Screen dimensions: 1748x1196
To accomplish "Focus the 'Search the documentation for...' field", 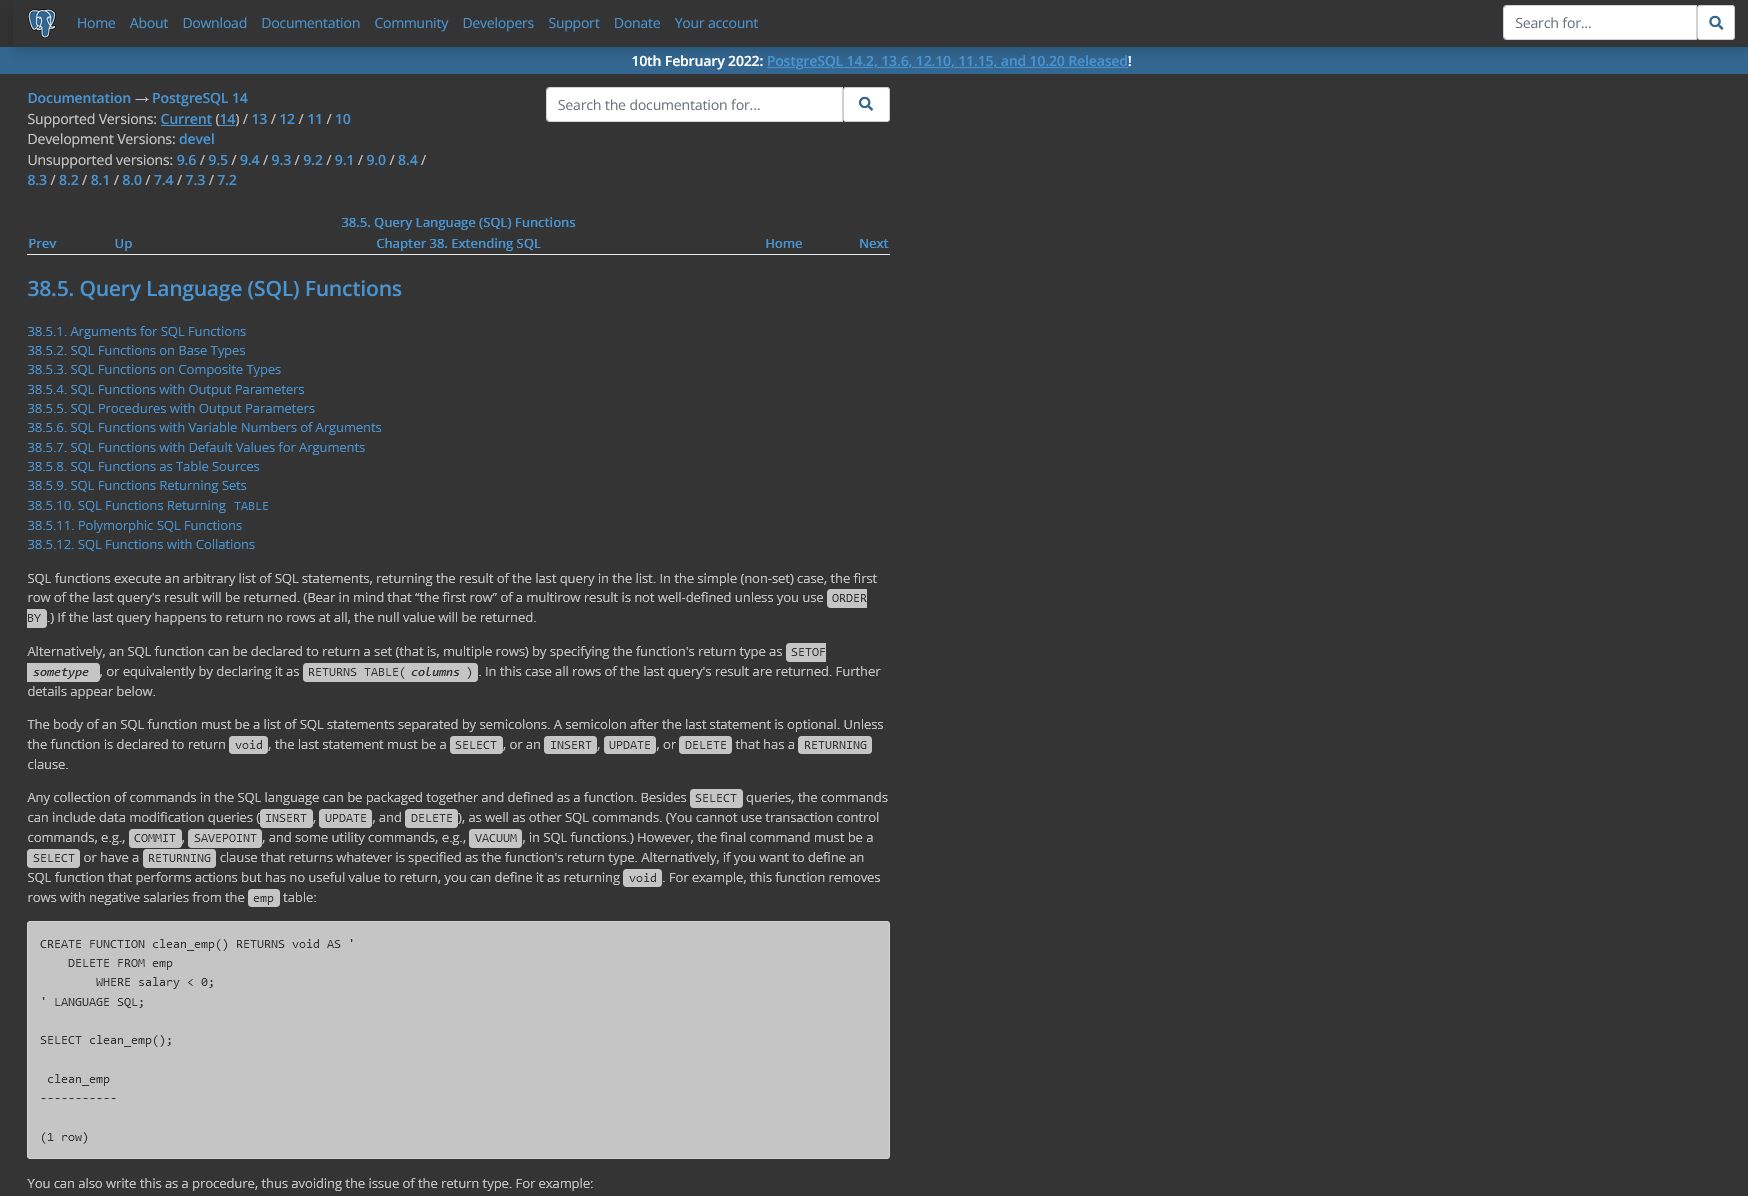I will point(694,104).
